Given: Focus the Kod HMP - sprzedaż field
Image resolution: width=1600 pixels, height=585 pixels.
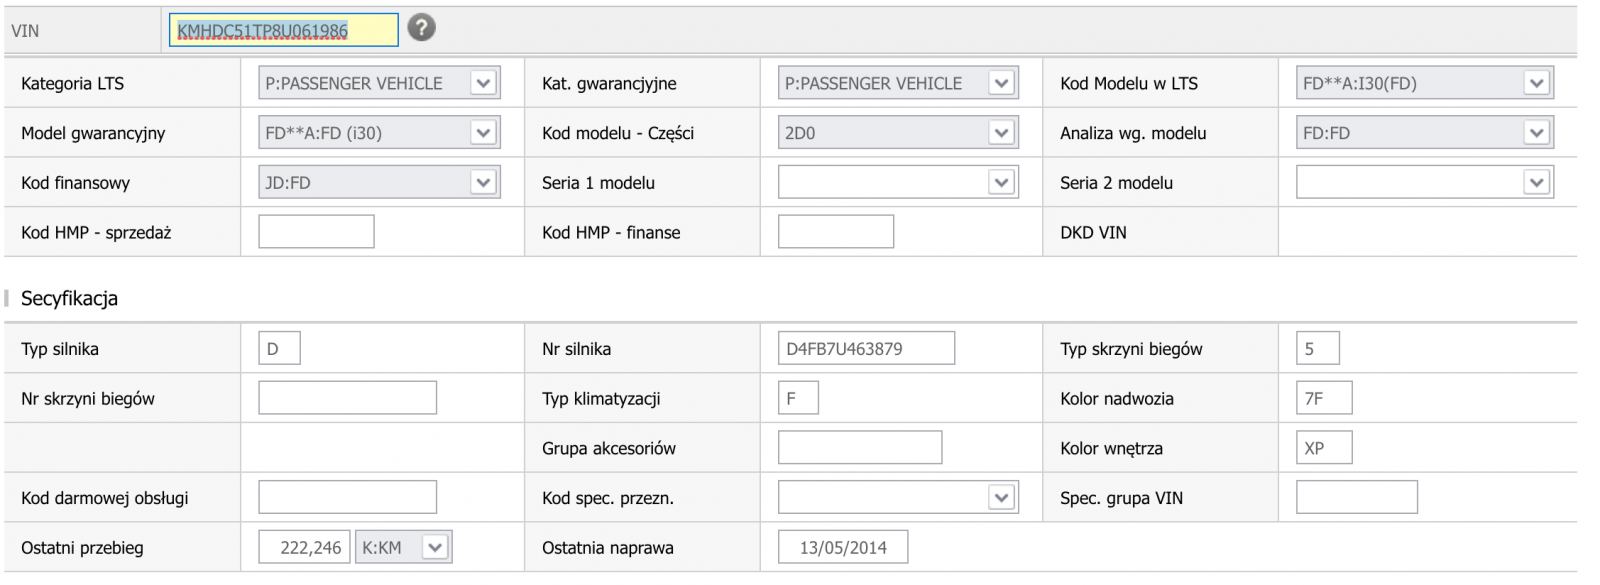Looking at the screenshot, I should pyautogui.click(x=316, y=232).
